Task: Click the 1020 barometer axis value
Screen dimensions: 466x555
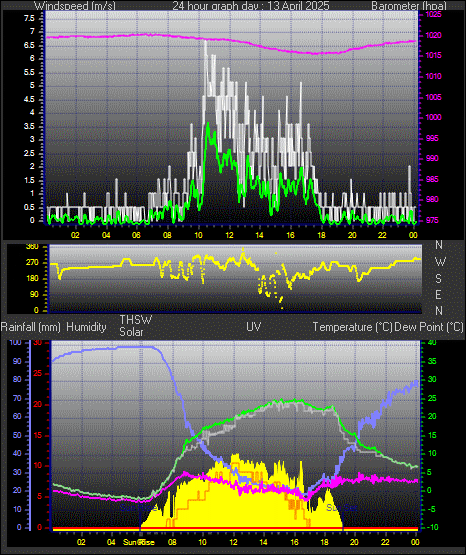Action: tap(433, 35)
